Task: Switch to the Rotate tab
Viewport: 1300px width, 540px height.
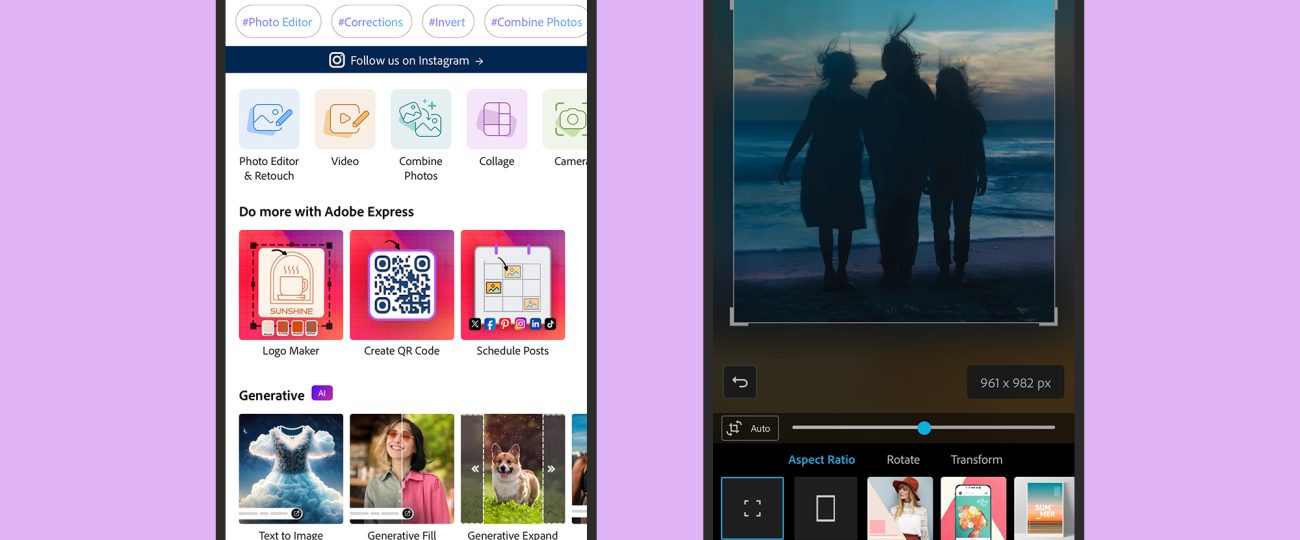Action: (903, 460)
